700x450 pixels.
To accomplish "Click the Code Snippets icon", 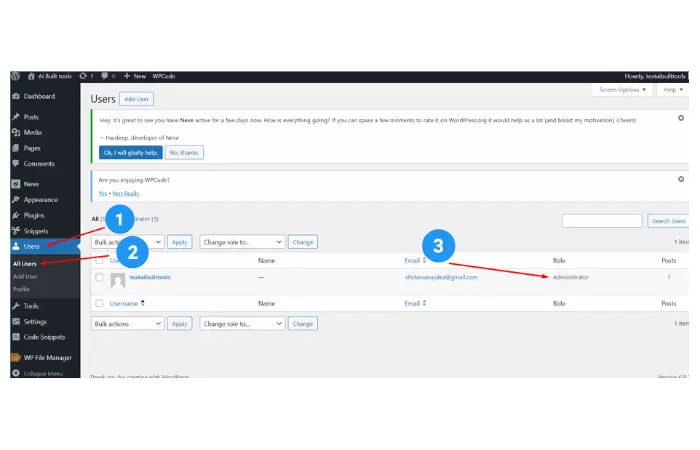I will pyautogui.click(x=16, y=338).
